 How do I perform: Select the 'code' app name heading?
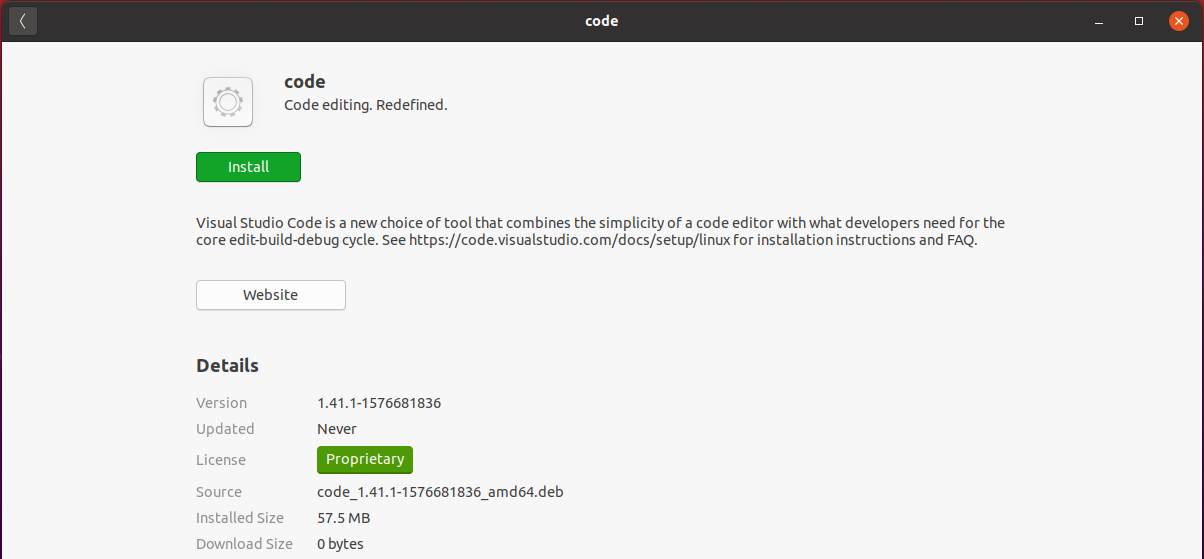tap(305, 82)
